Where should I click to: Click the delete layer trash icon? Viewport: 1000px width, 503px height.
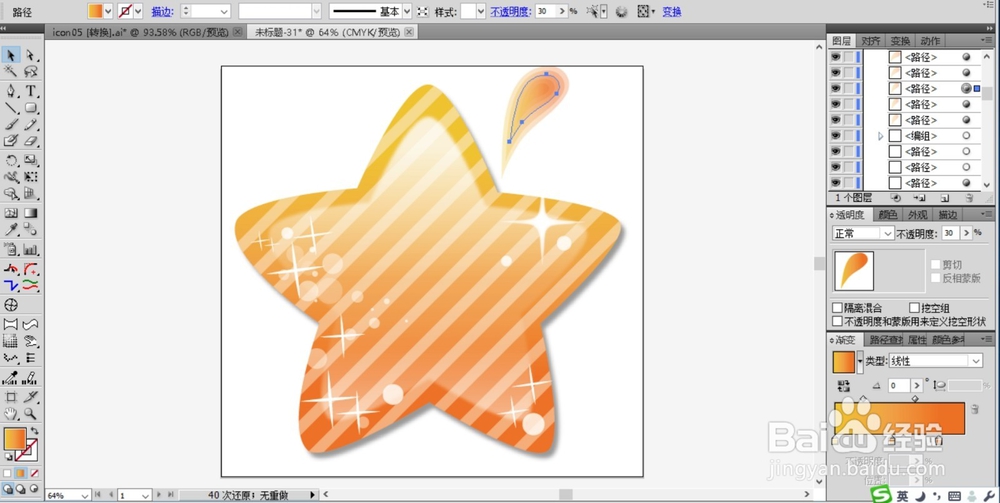pyautogui.click(x=969, y=198)
